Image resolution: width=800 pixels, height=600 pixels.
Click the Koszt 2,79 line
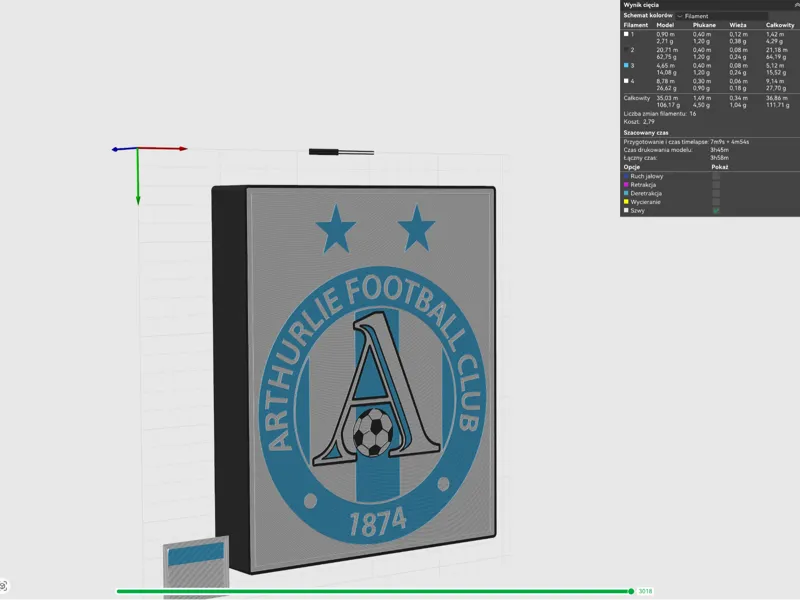coord(639,122)
